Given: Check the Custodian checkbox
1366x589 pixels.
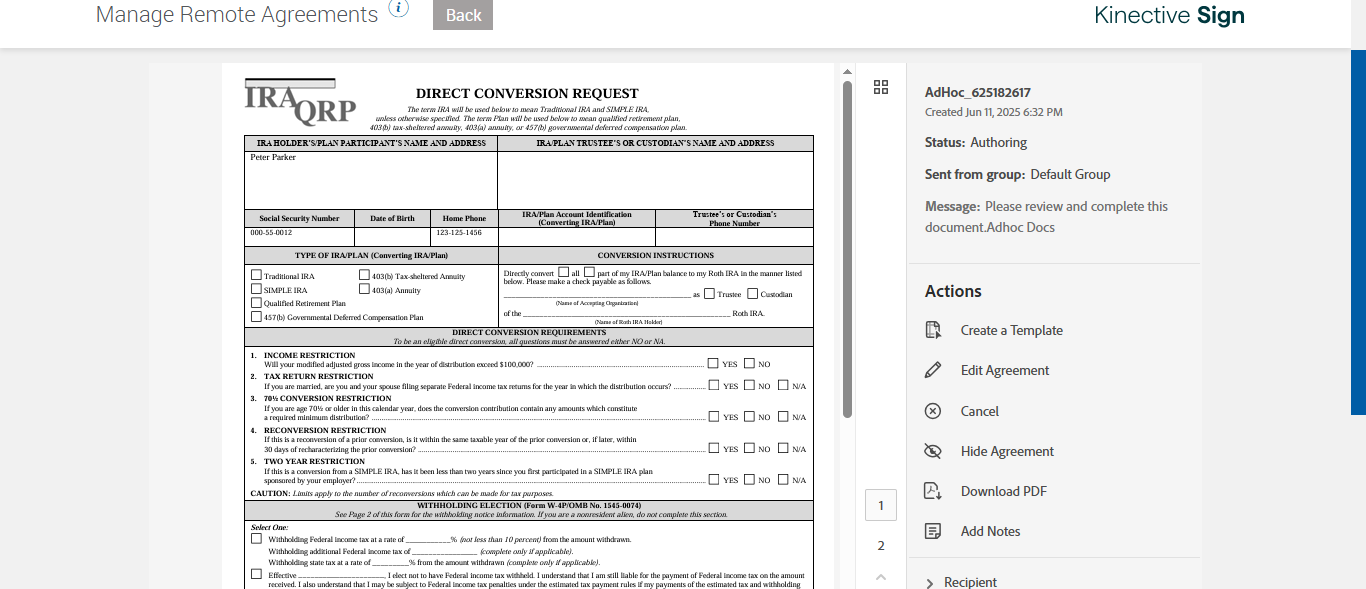Looking at the screenshot, I should (752, 293).
